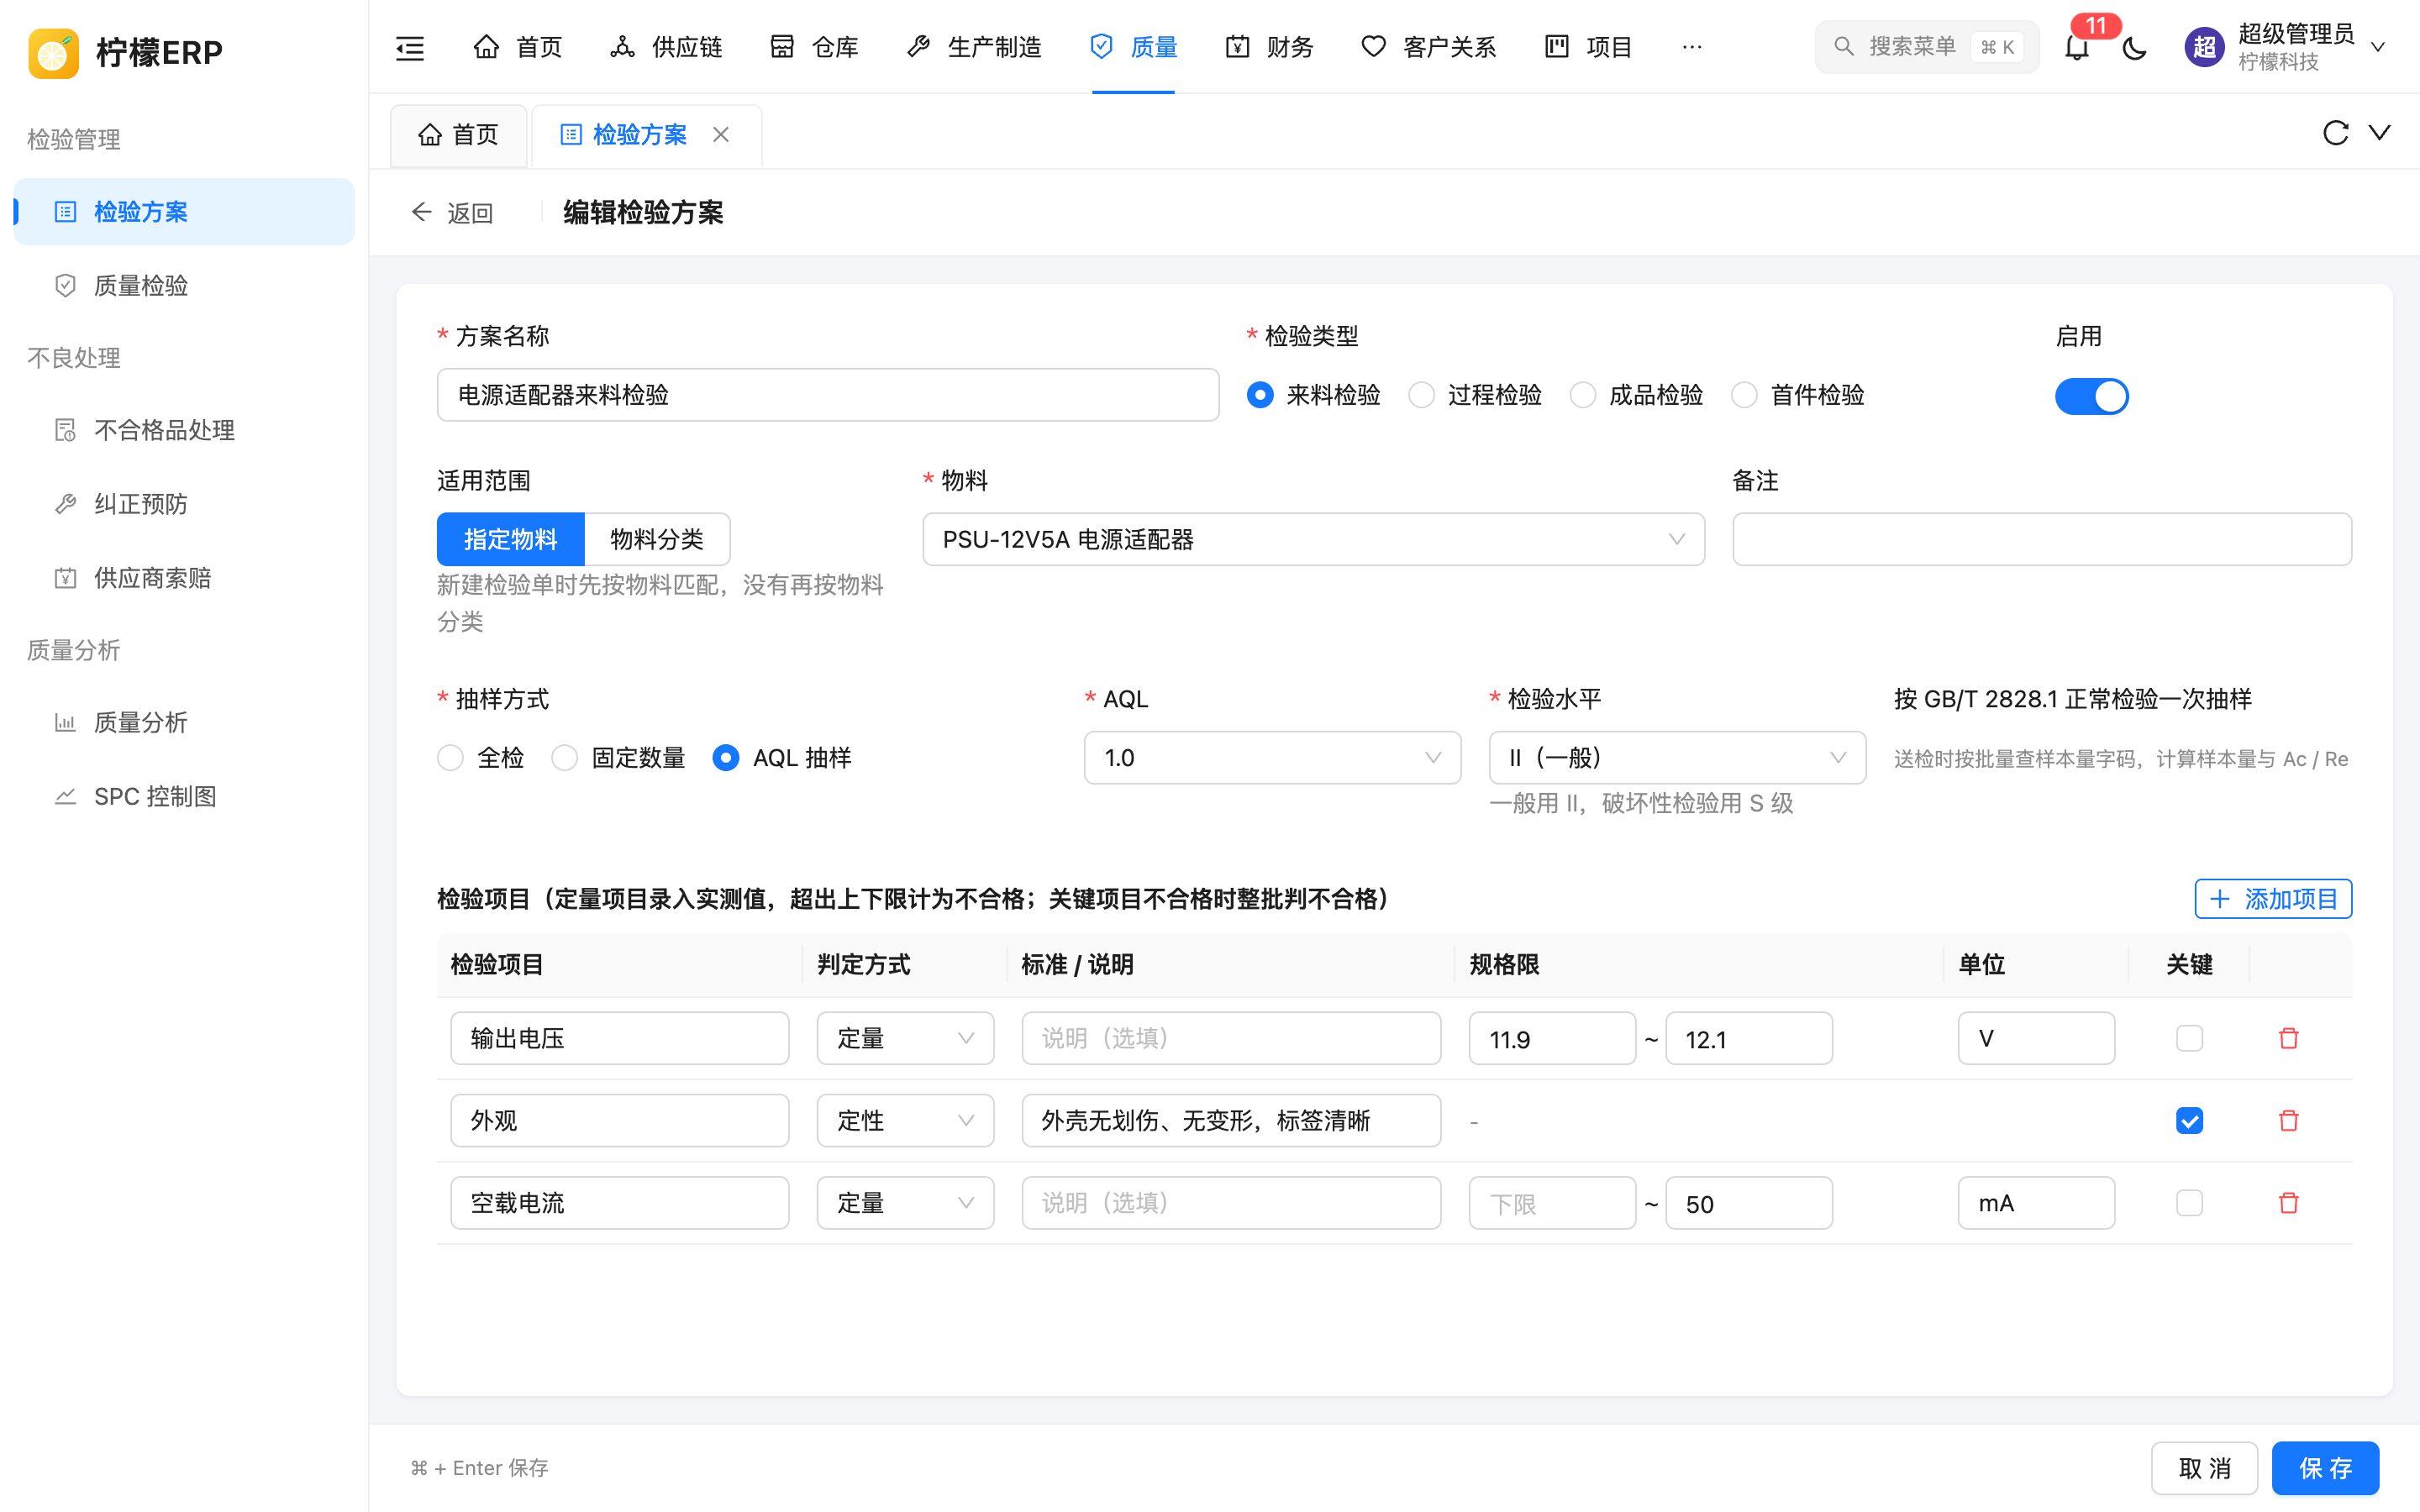
Task: Expand the tab options chevron
Action: coord(2380,133)
